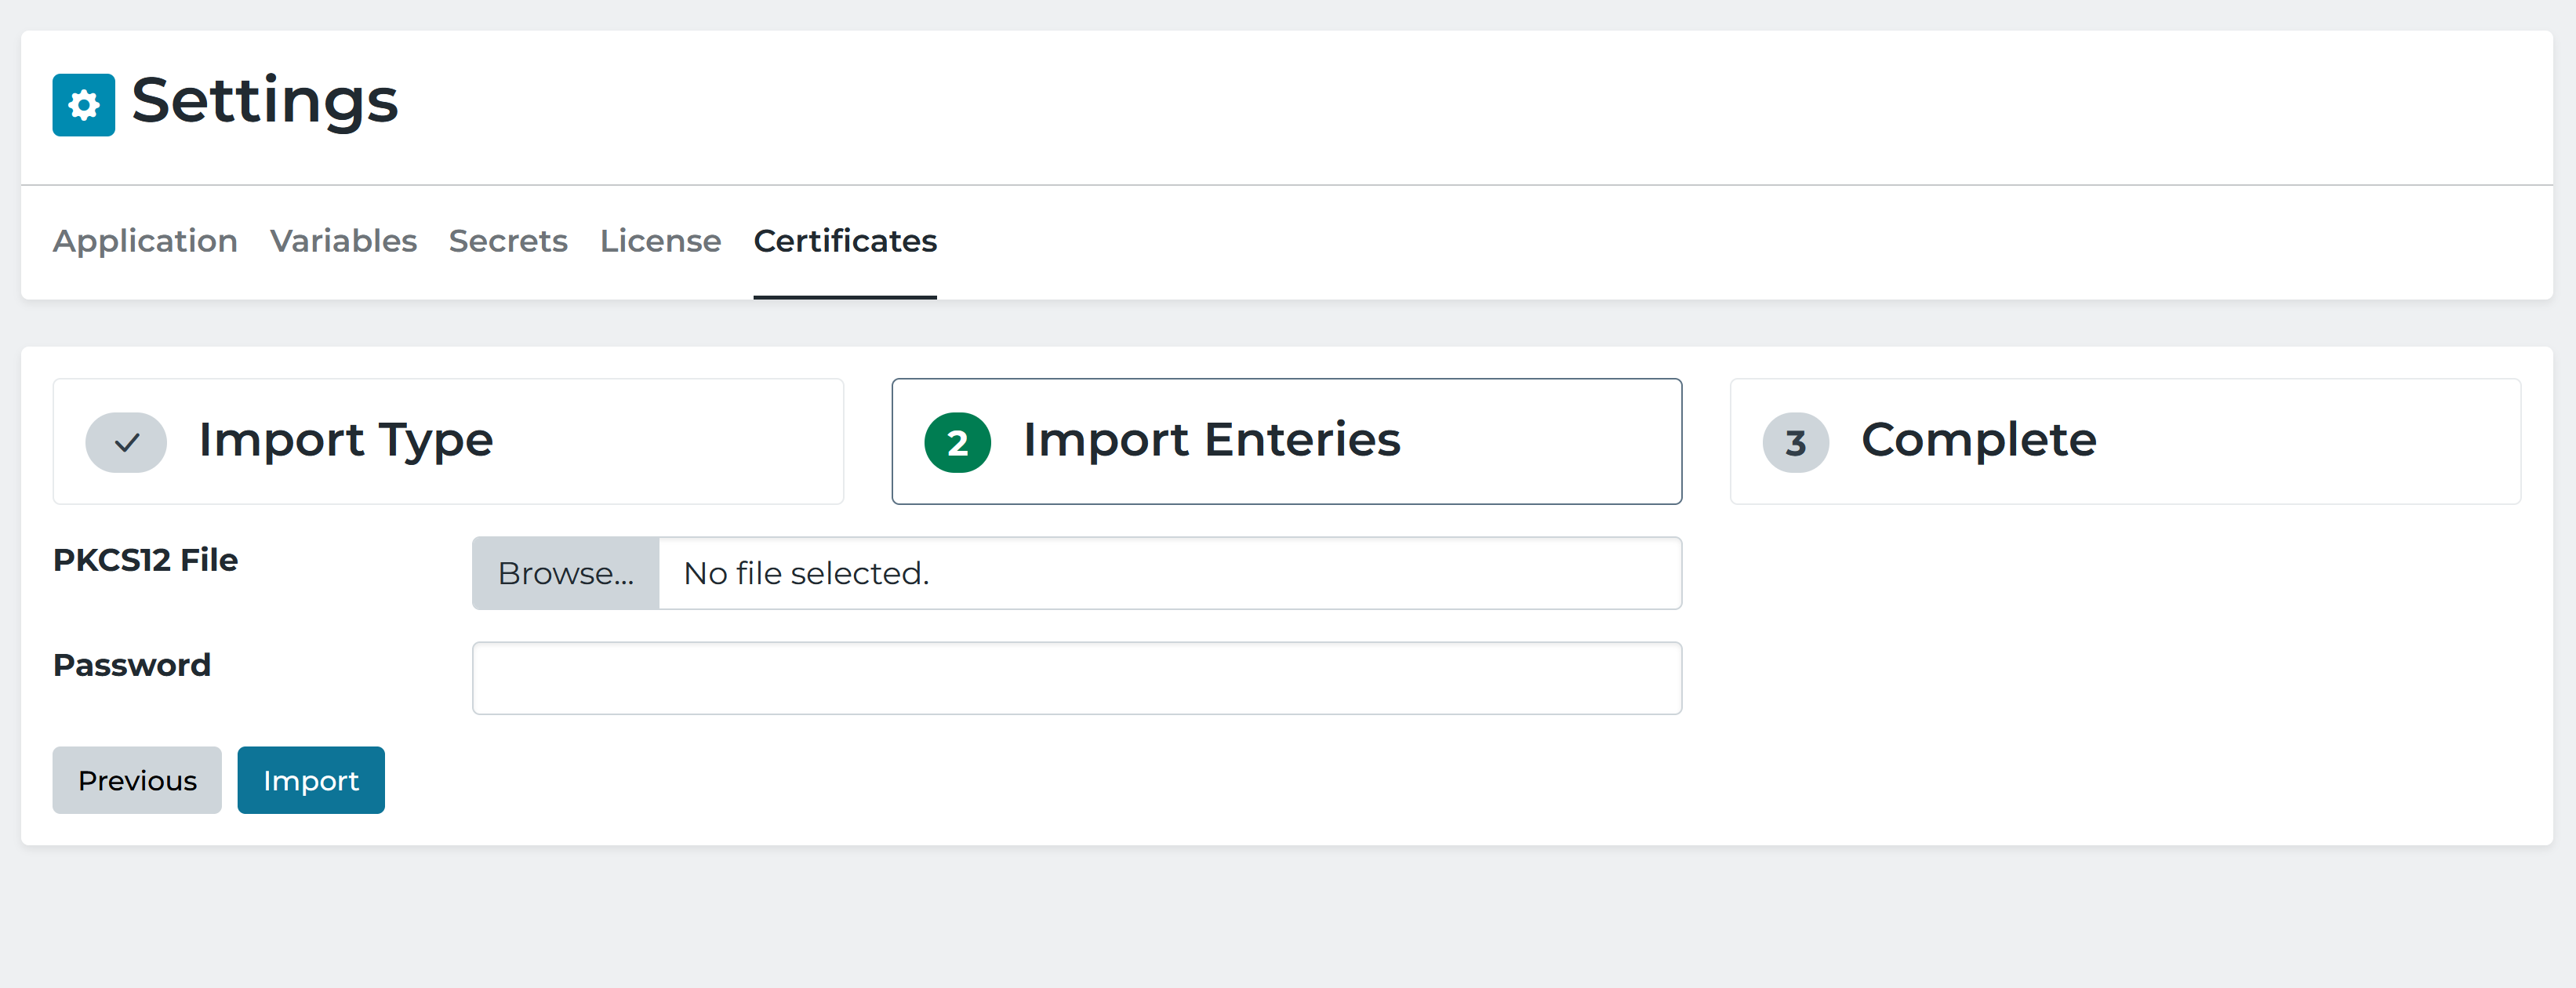Click the 'No file selected.' file field
This screenshot has width=2576, height=988.
[1170, 573]
